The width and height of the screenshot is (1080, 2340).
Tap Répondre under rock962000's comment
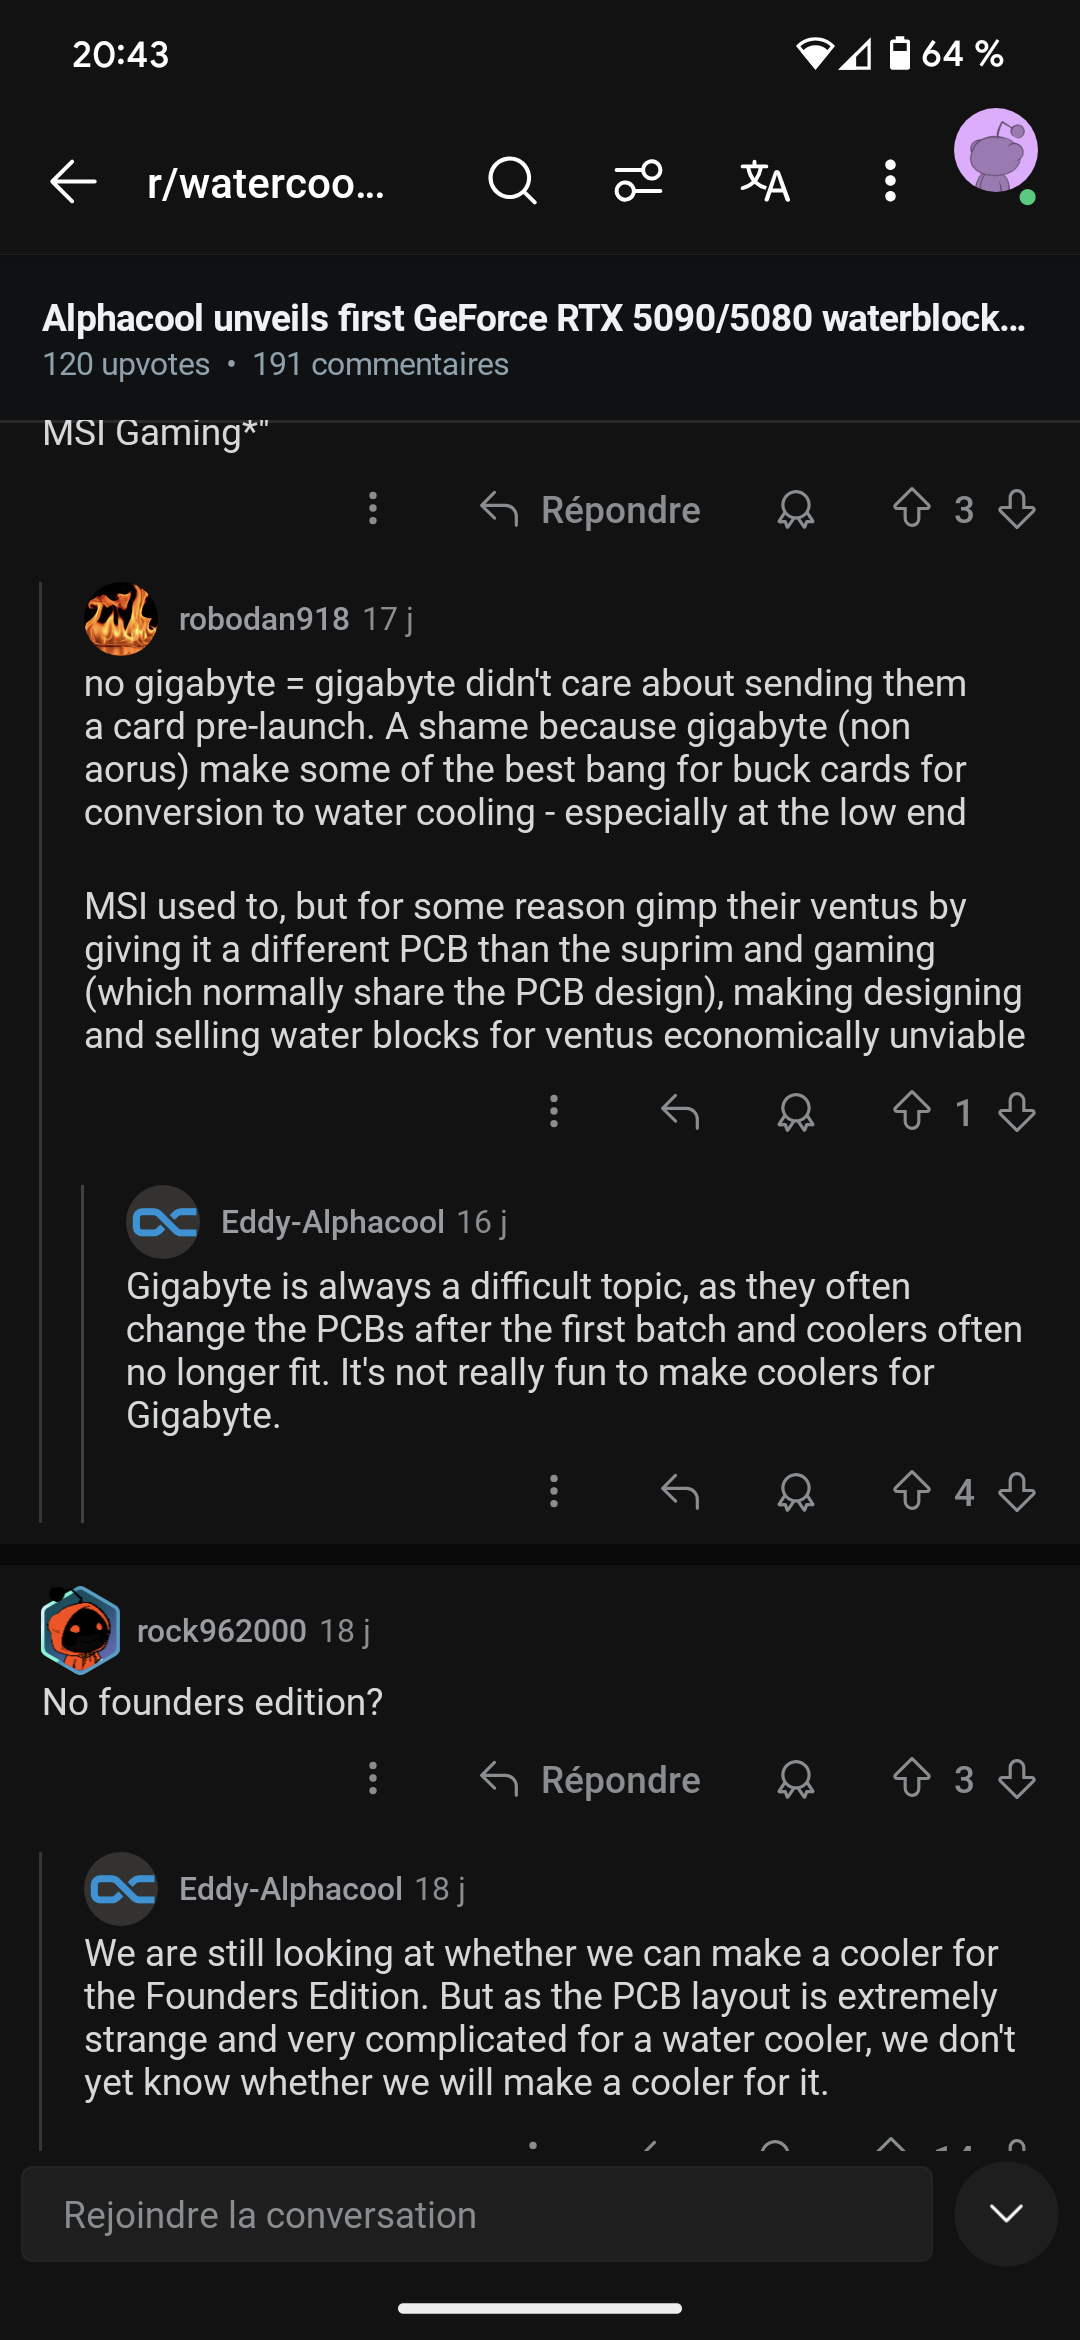[x=590, y=1779]
